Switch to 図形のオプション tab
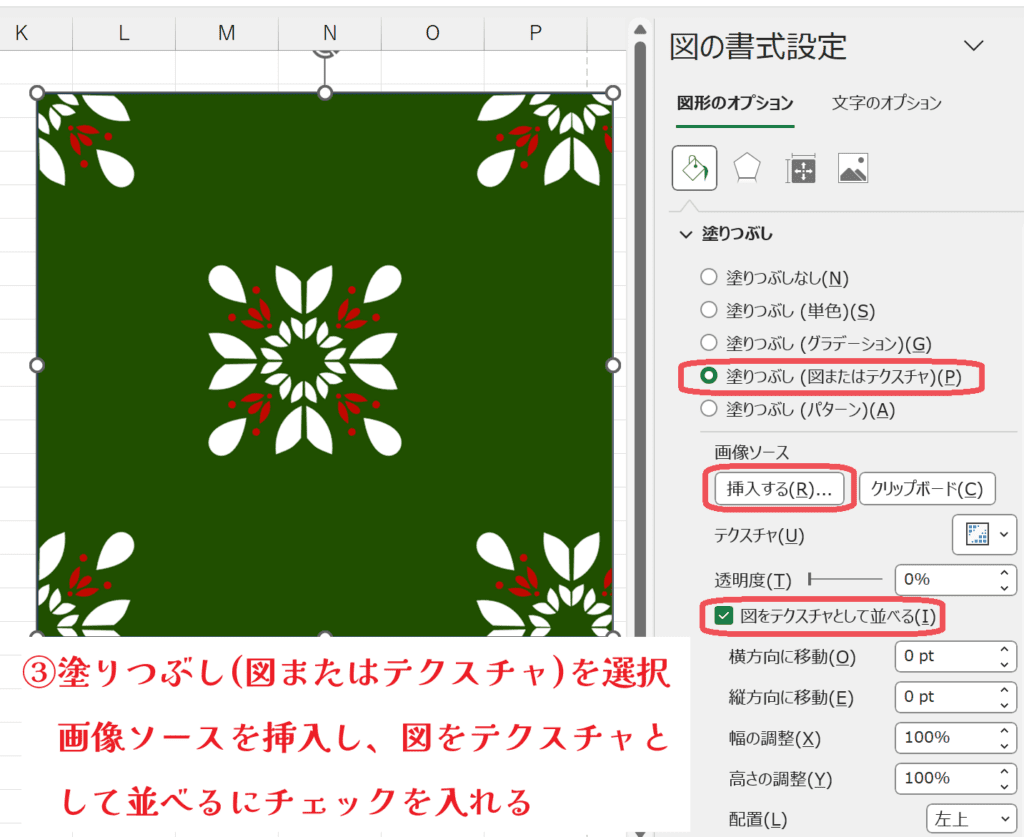 point(735,103)
